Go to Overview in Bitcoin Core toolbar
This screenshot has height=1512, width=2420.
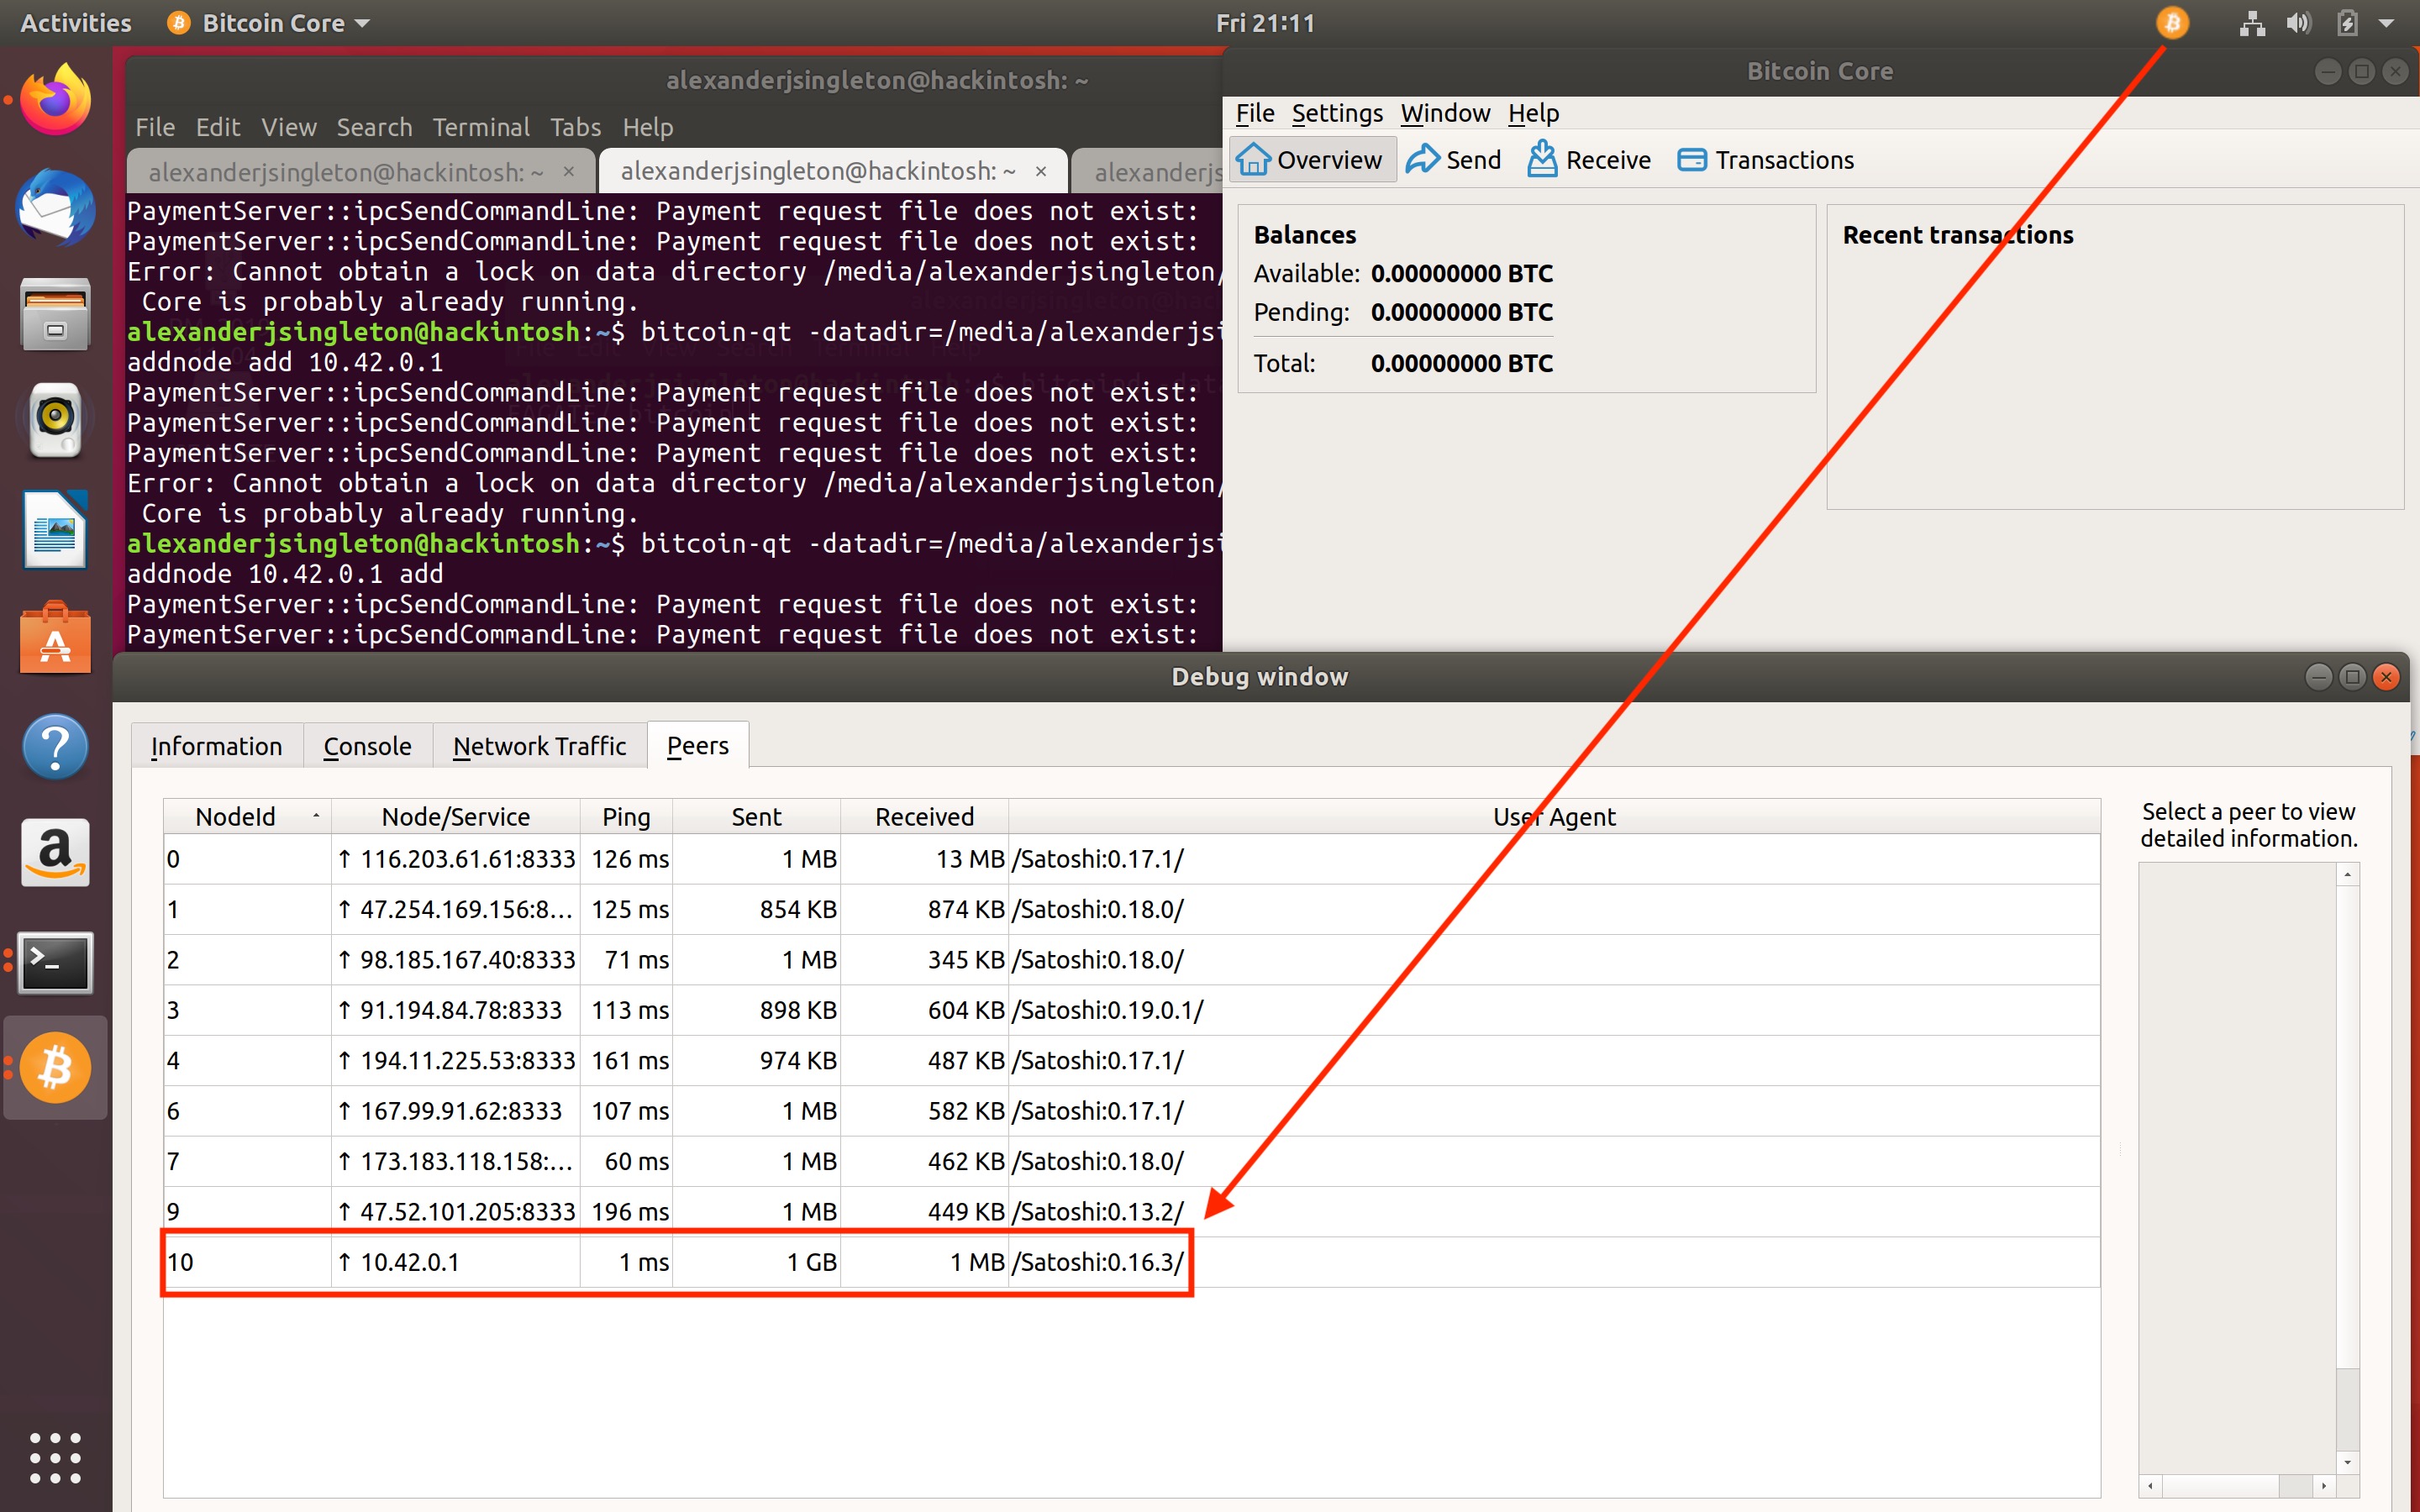(x=1311, y=160)
